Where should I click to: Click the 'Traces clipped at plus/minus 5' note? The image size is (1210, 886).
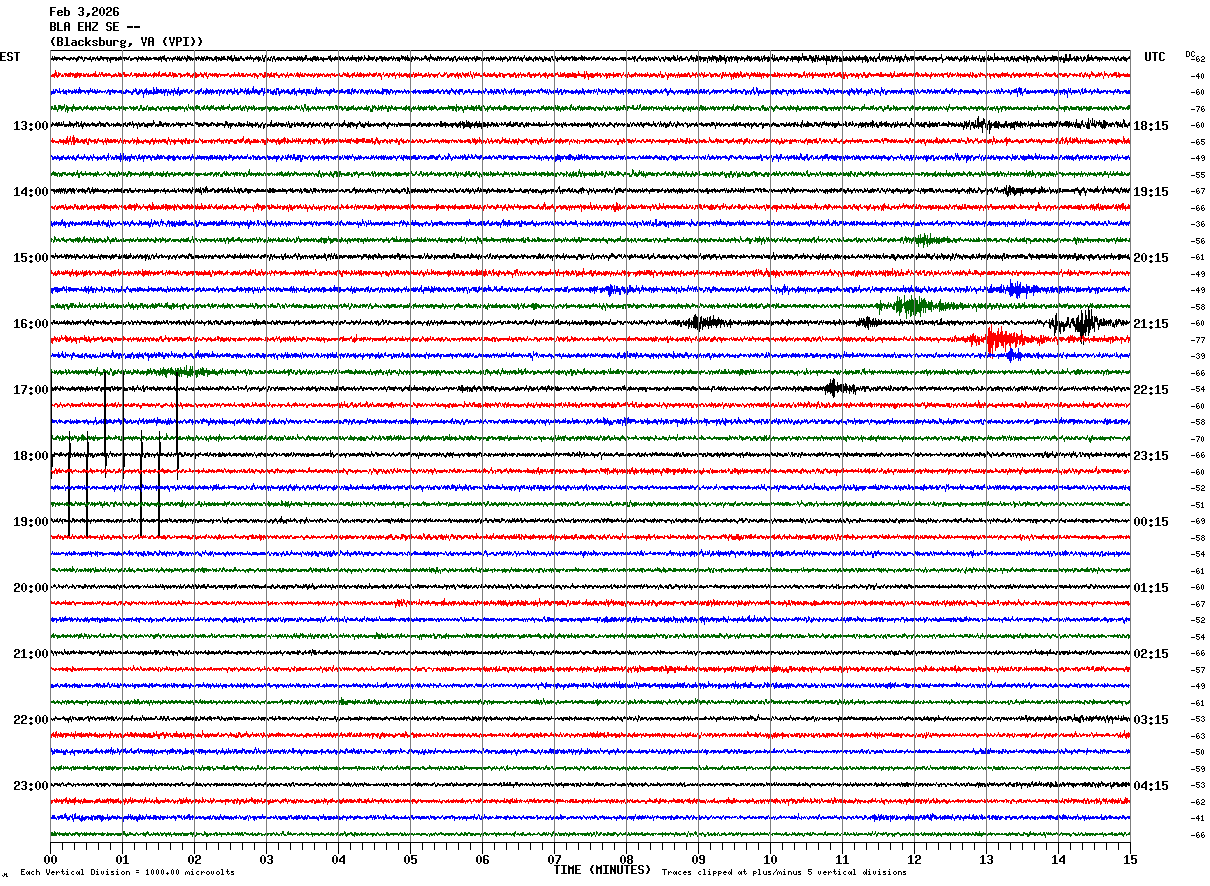[784, 873]
